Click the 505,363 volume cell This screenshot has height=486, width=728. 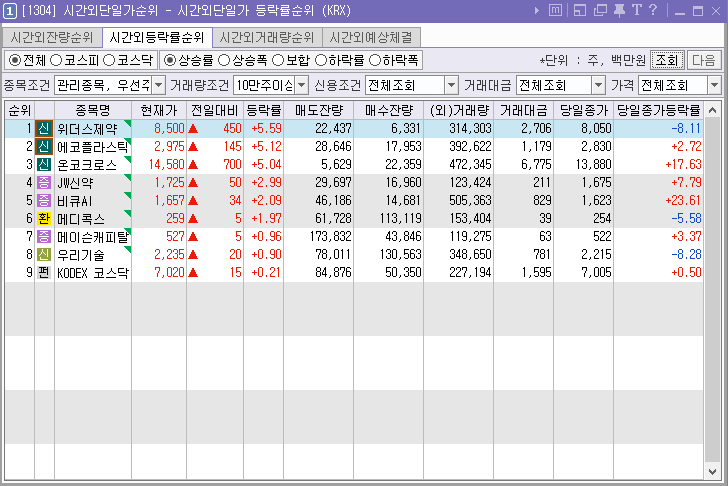click(x=470, y=201)
